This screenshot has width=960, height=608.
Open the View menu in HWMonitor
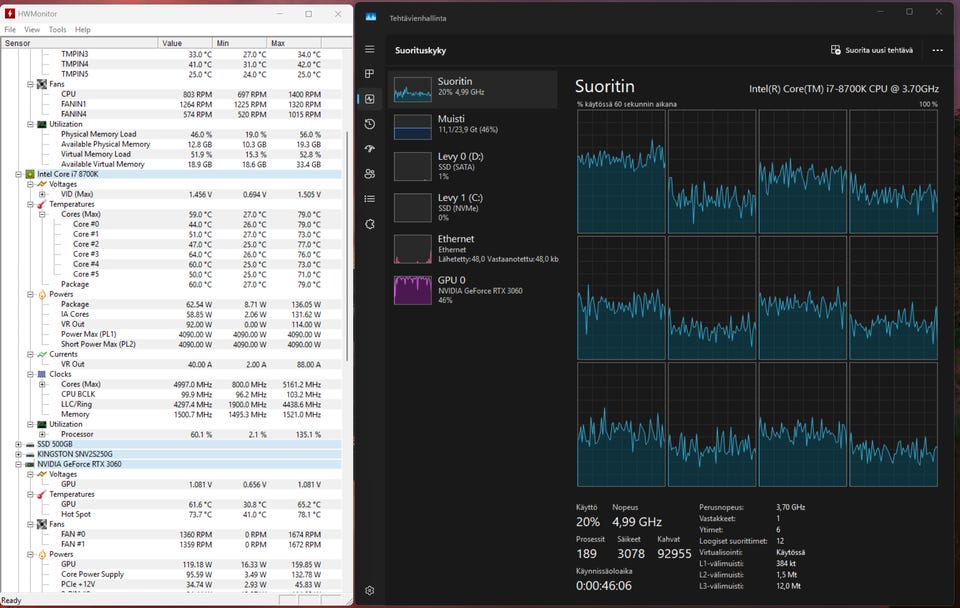tap(32, 30)
